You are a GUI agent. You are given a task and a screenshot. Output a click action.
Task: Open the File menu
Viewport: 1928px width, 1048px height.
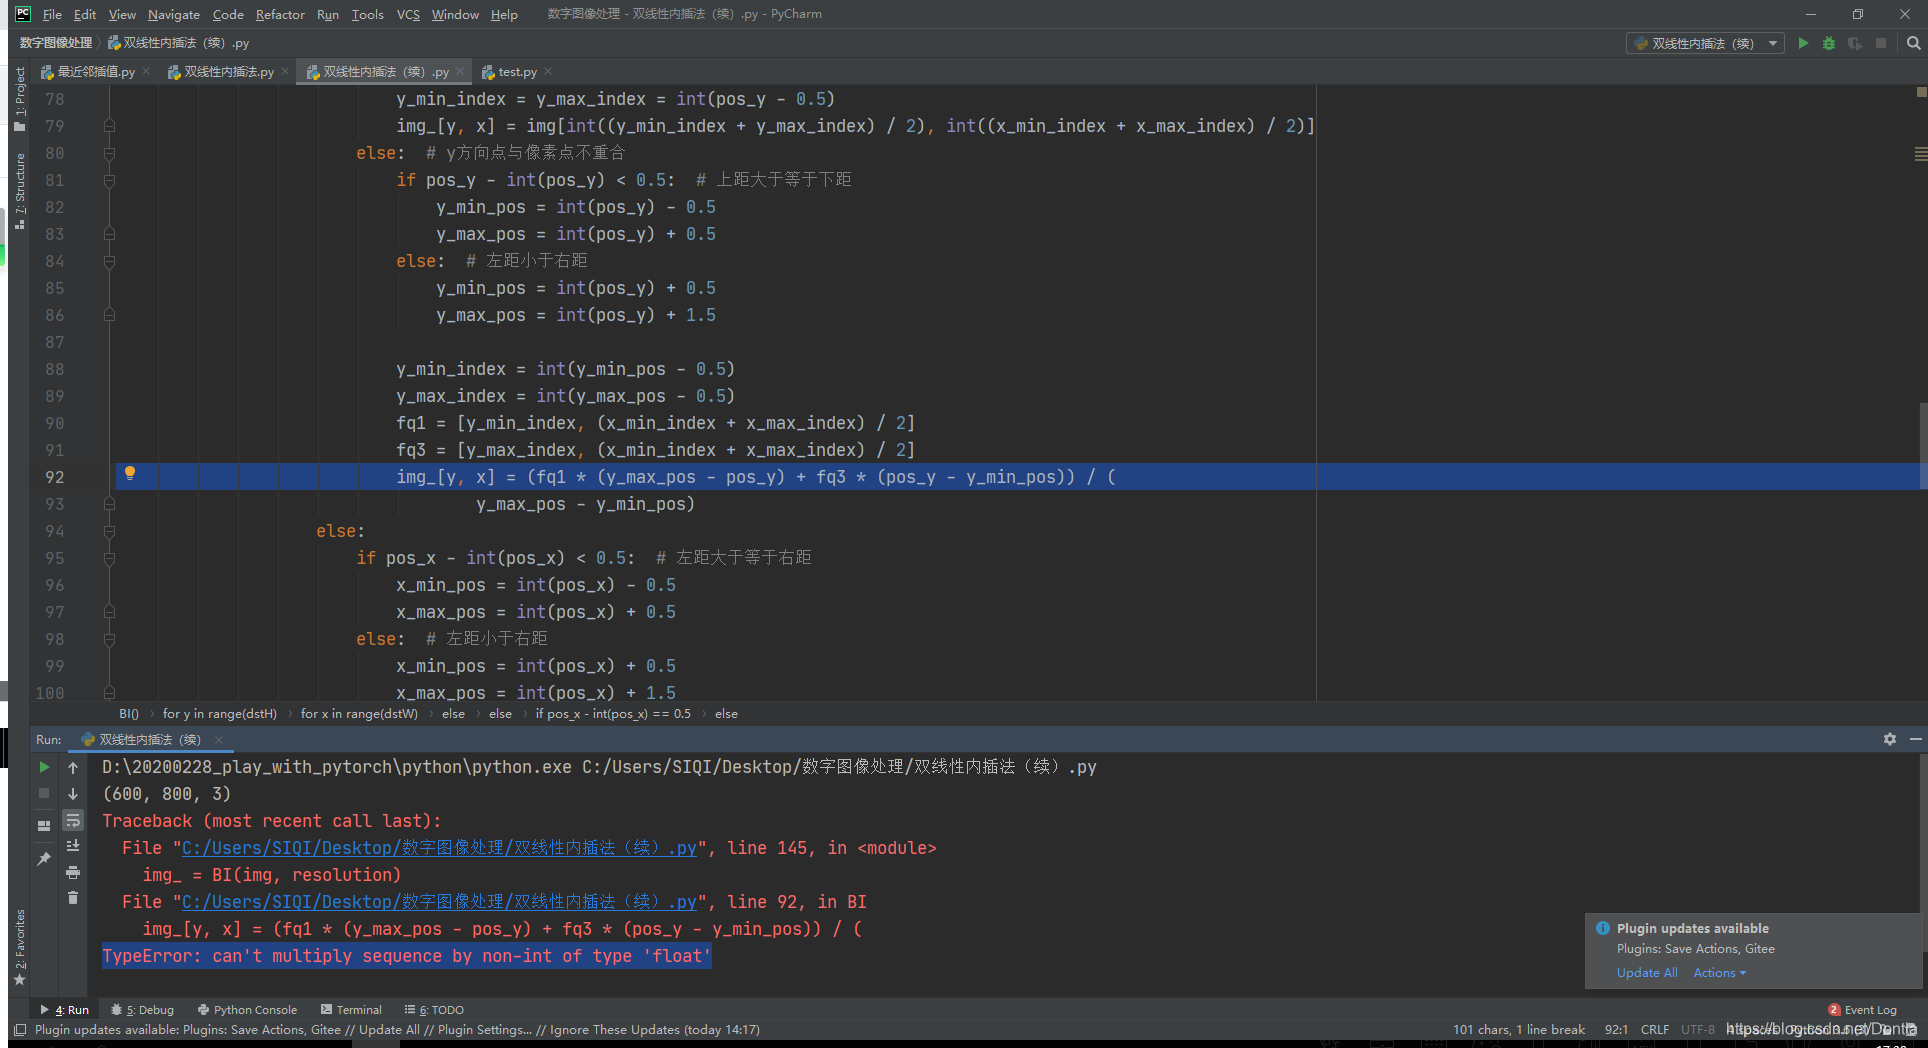[52, 14]
